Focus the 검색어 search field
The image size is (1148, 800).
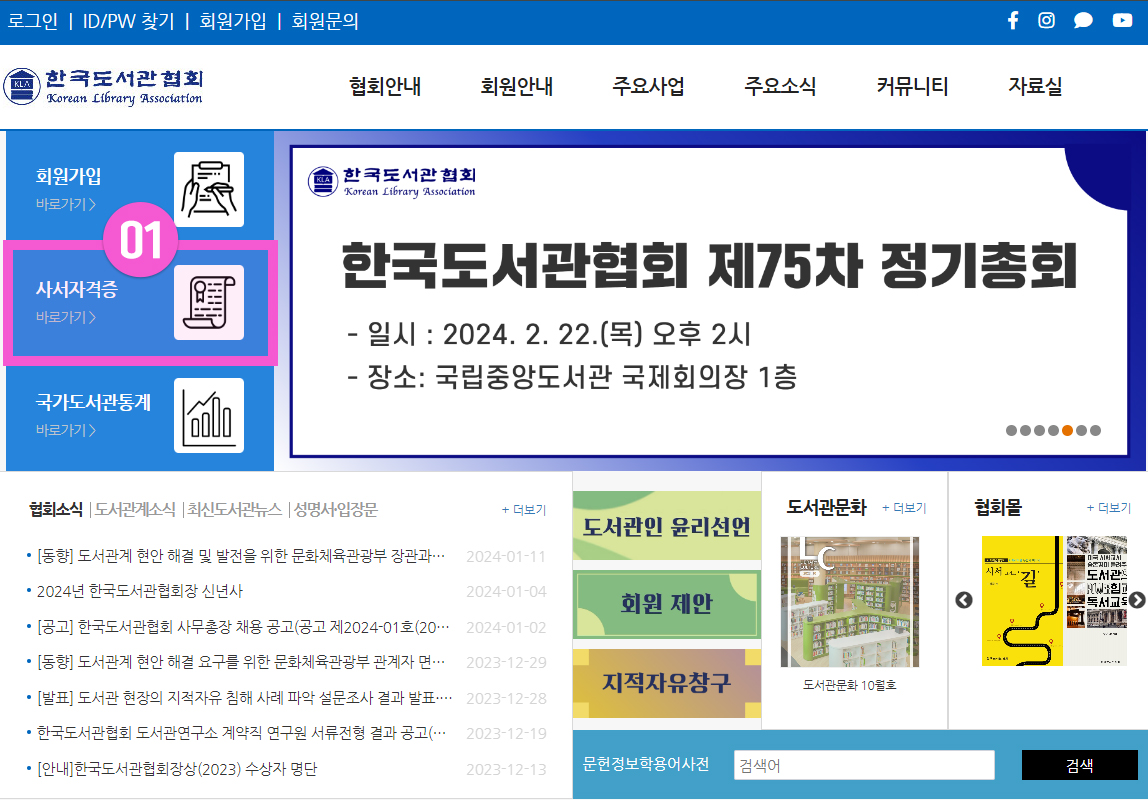pyautogui.click(x=864, y=765)
